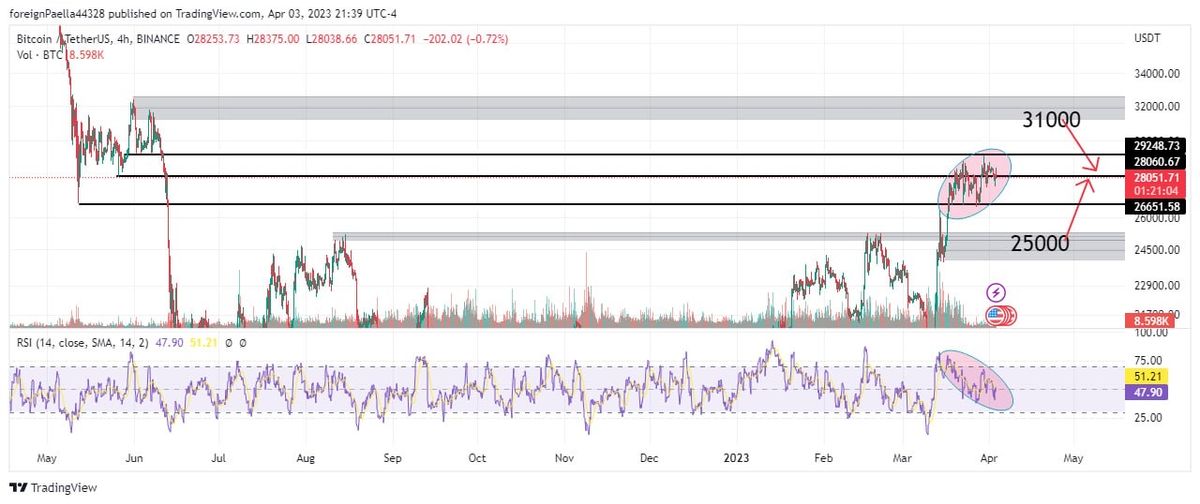Click the TradingView logo at bottom left
The image size is (1200, 504).
[x=48, y=488]
